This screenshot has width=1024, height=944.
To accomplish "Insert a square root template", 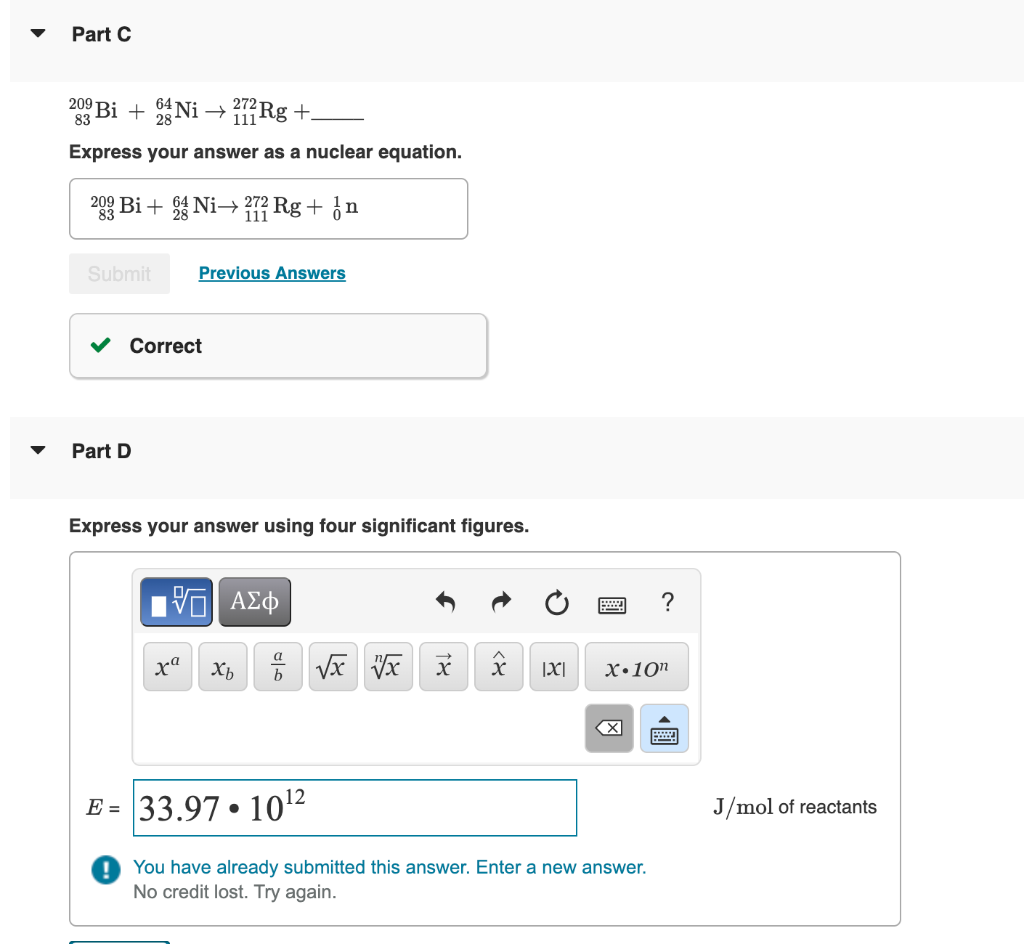I will click(332, 666).
